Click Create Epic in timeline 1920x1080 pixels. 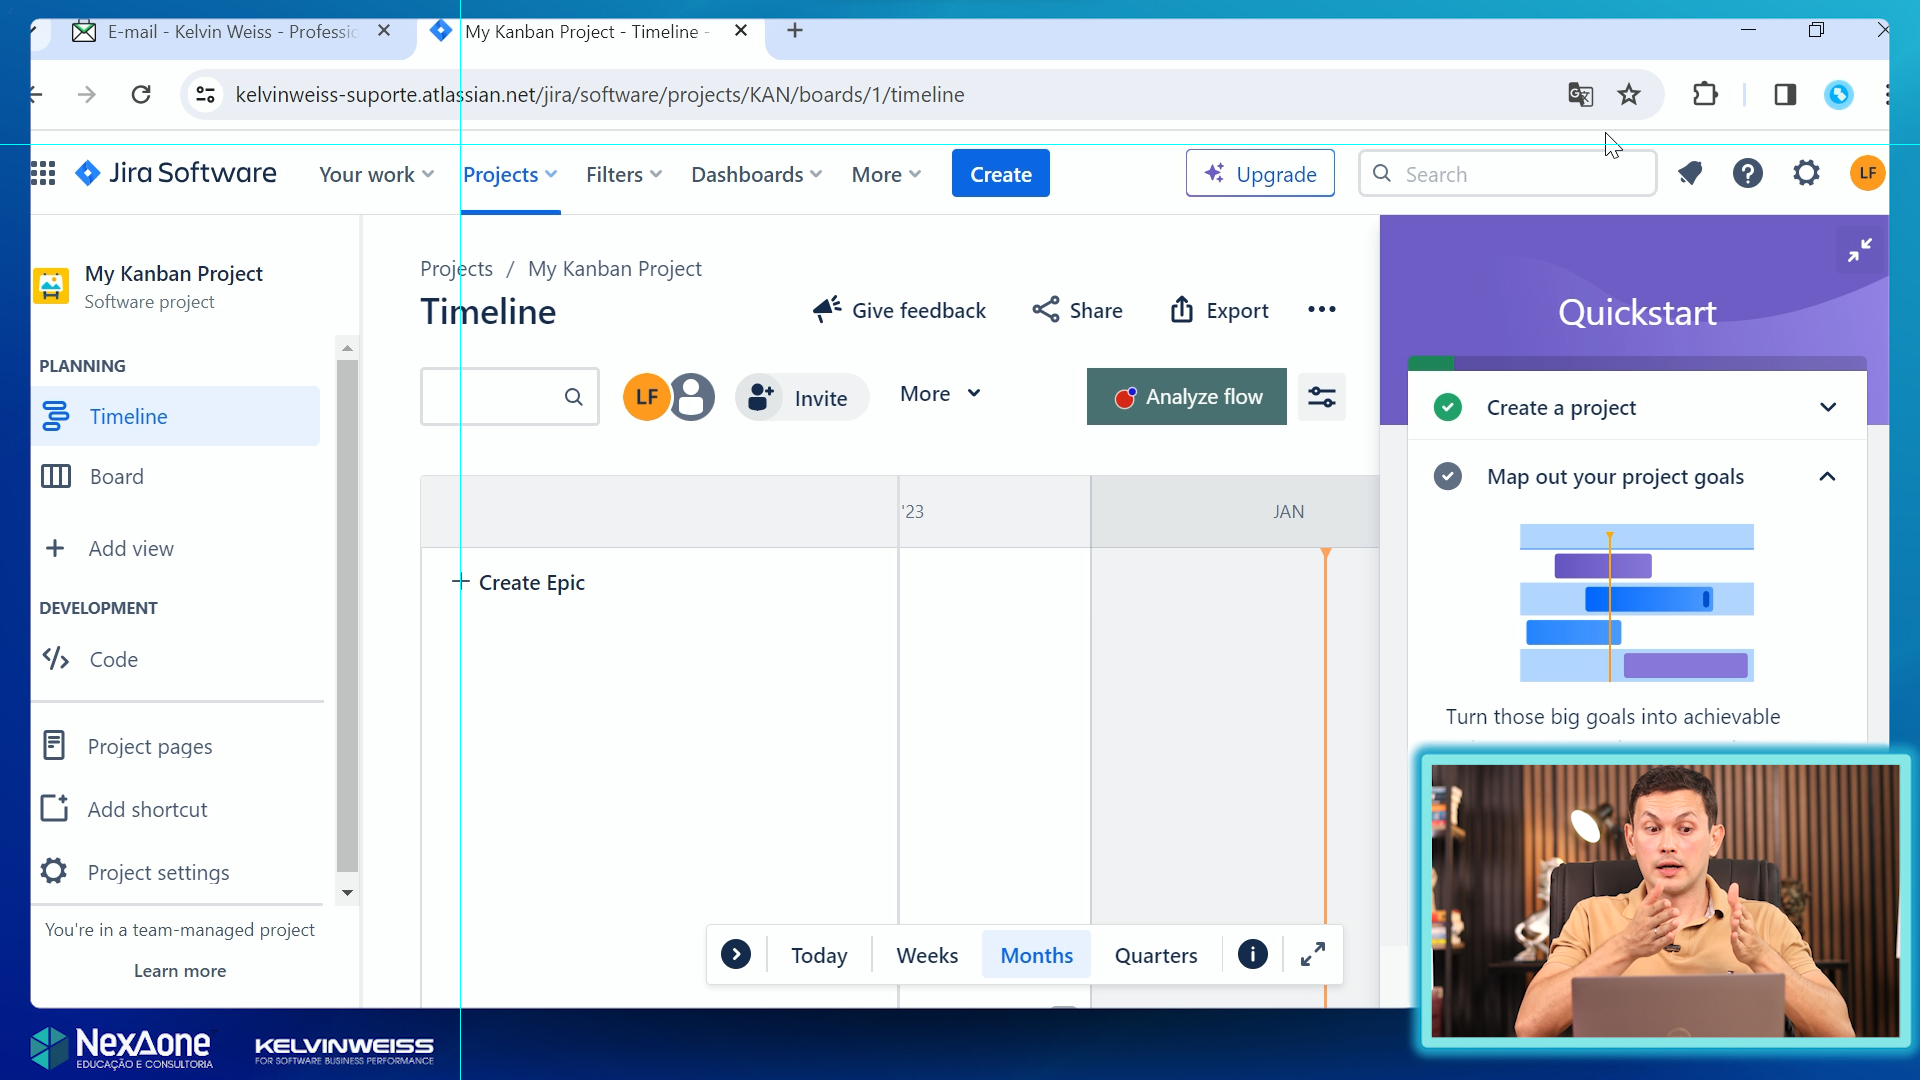pos(518,582)
